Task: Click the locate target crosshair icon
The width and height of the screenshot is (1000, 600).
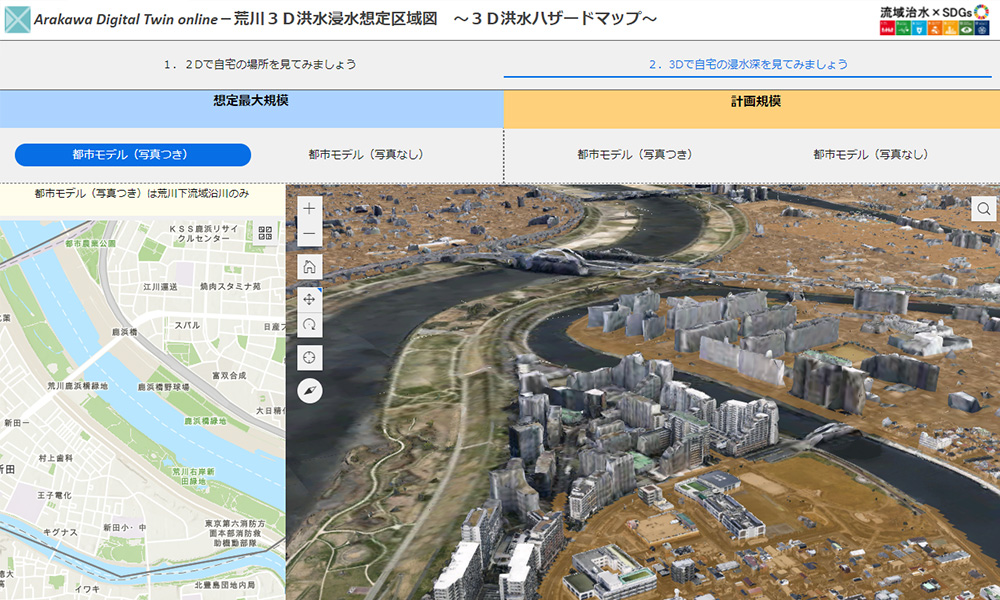Action: [309, 357]
